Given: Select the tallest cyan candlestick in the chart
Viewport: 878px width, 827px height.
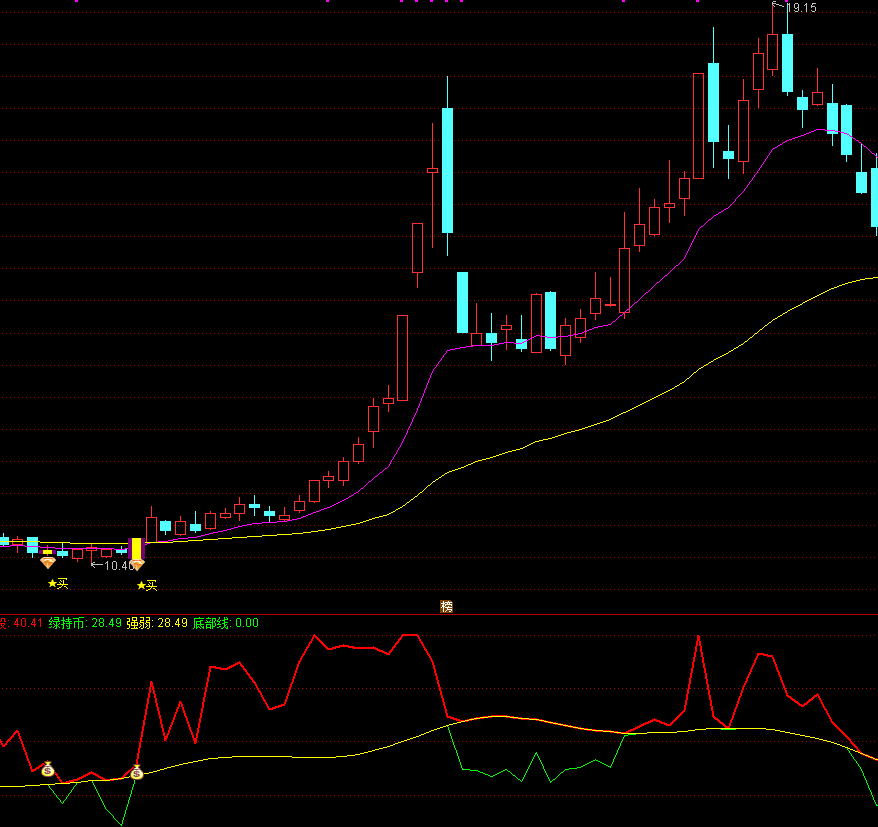Looking at the screenshot, I should click(x=447, y=170).
